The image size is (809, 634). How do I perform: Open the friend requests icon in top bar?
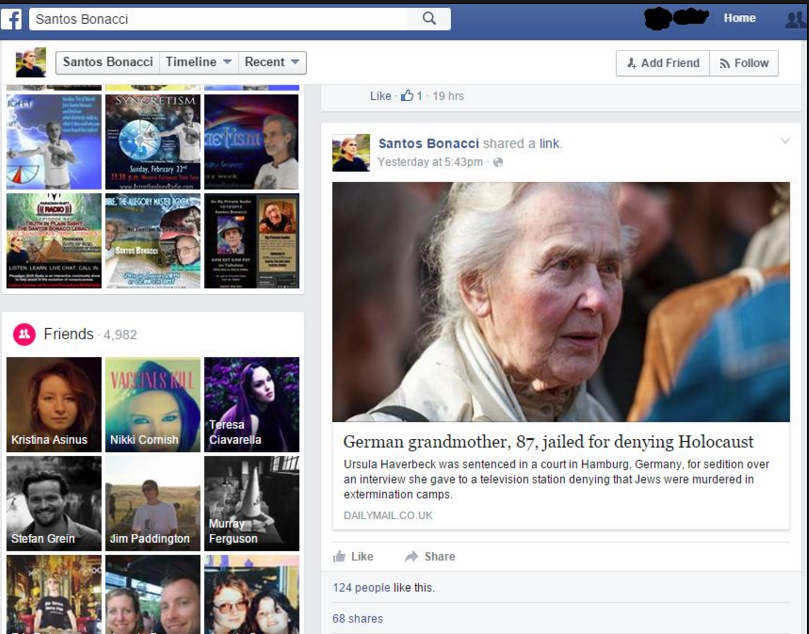click(x=796, y=20)
